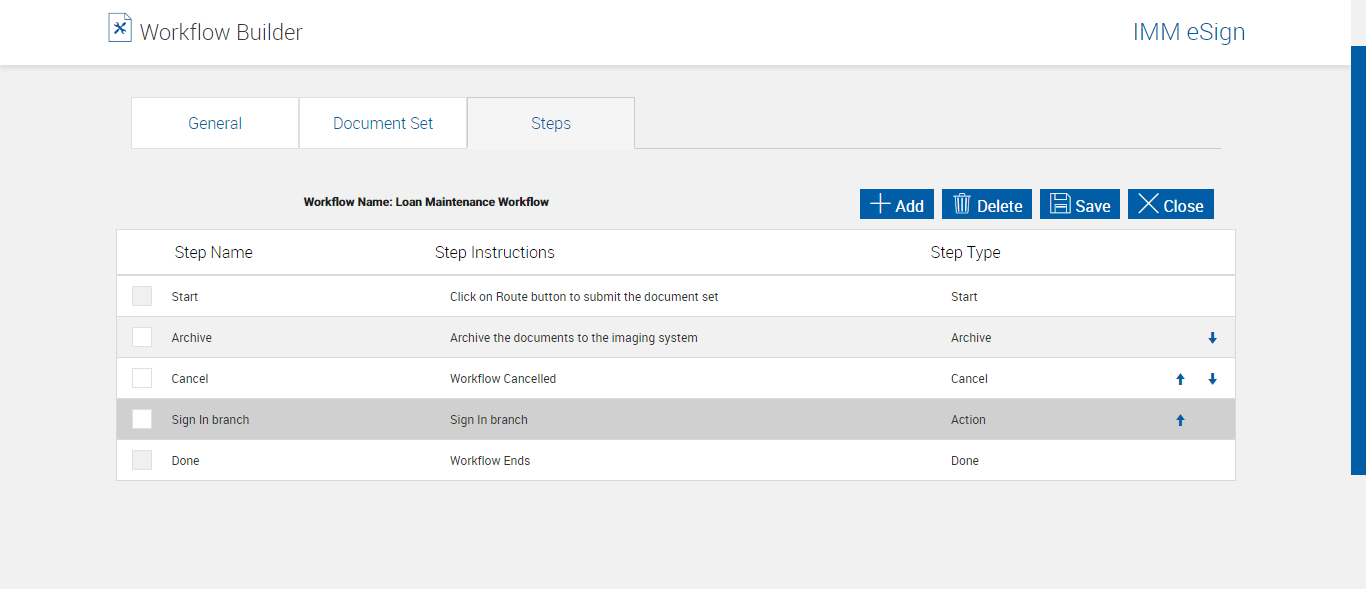This screenshot has width=1366, height=589.
Task: Click the Workflow Builder logo icon
Action: [120, 28]
